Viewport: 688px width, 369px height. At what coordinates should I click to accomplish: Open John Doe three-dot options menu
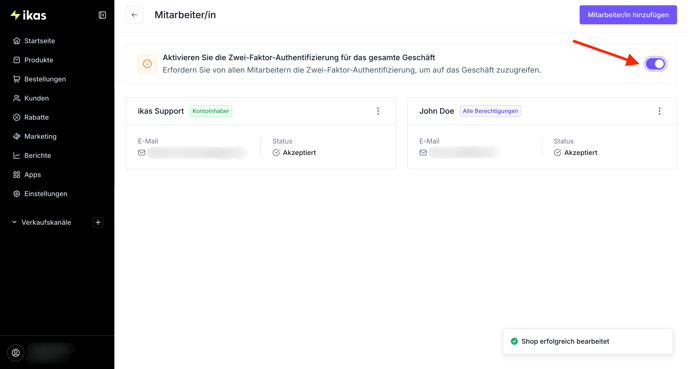pyautogui.click(x=659, y=111)
